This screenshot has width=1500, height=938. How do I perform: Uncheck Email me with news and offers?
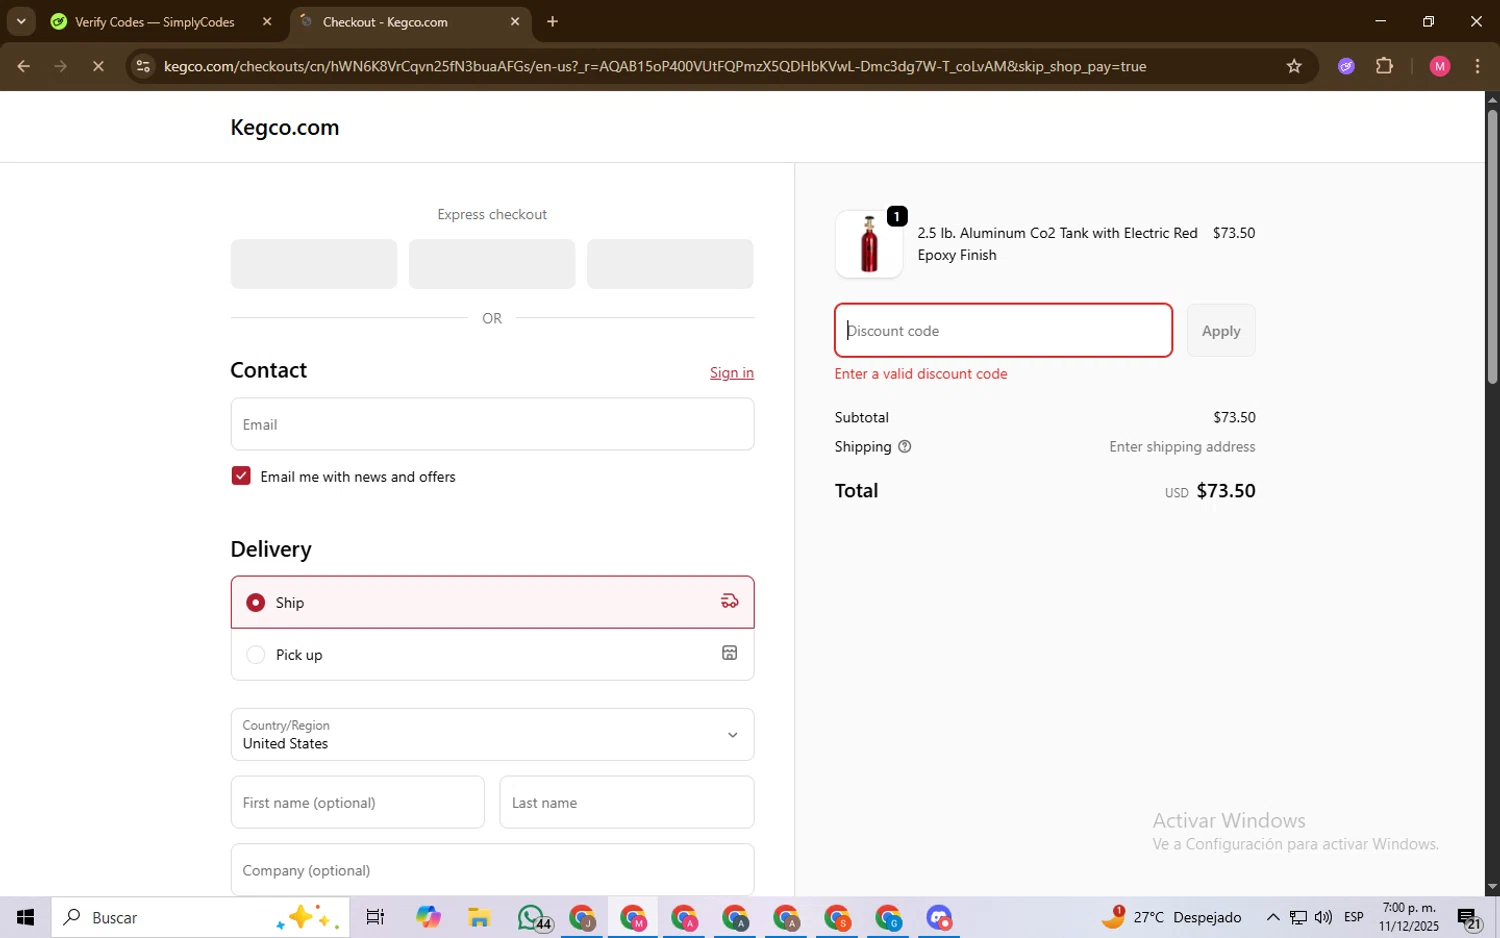[241, 476]
